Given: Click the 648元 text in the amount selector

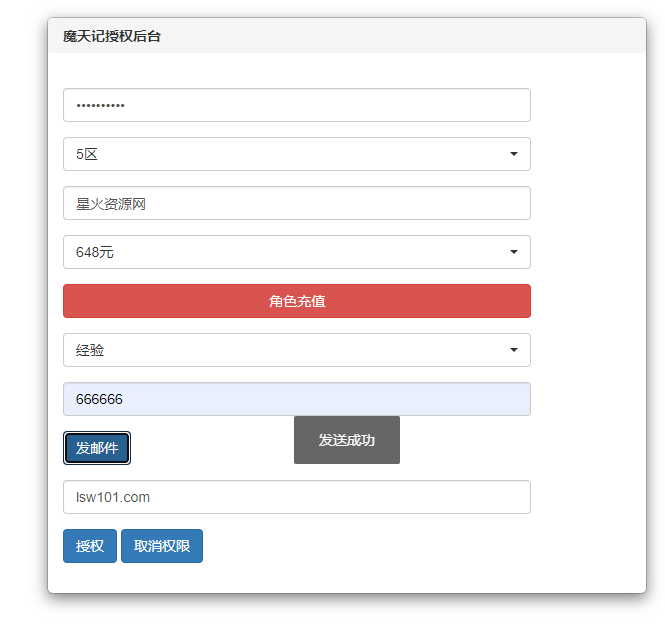Looking at the screenshot, I should pyautogui.click(x=95, y=252).
